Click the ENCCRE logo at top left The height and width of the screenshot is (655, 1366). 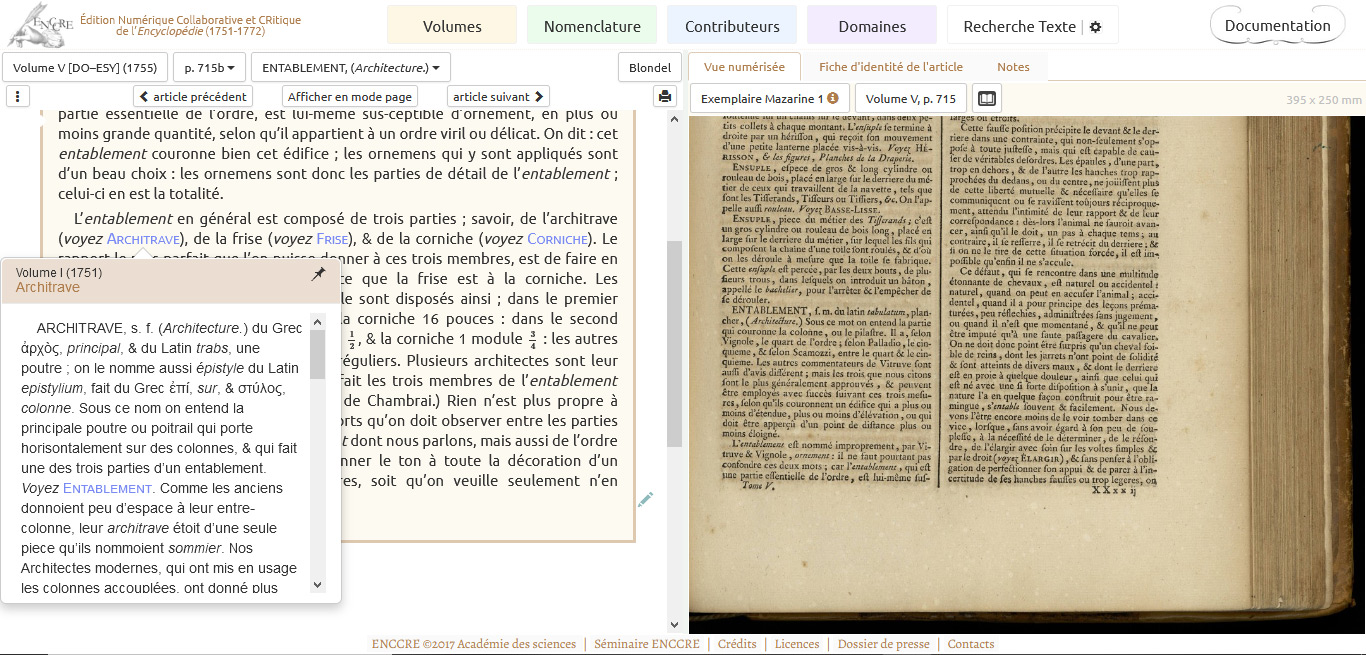pyautogui.click(x=40, y=26)
